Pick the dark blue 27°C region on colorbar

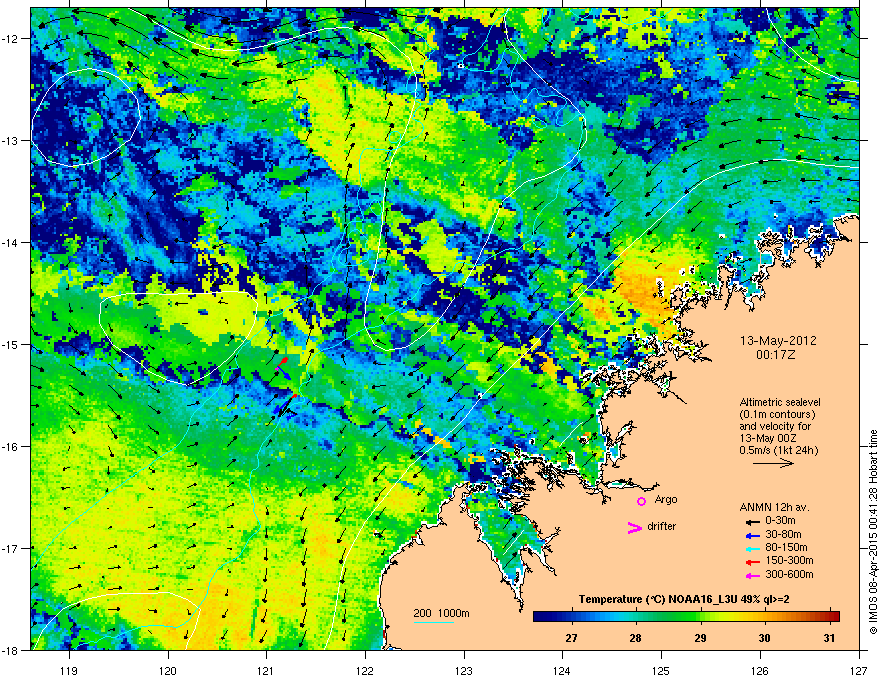point(571,616)
